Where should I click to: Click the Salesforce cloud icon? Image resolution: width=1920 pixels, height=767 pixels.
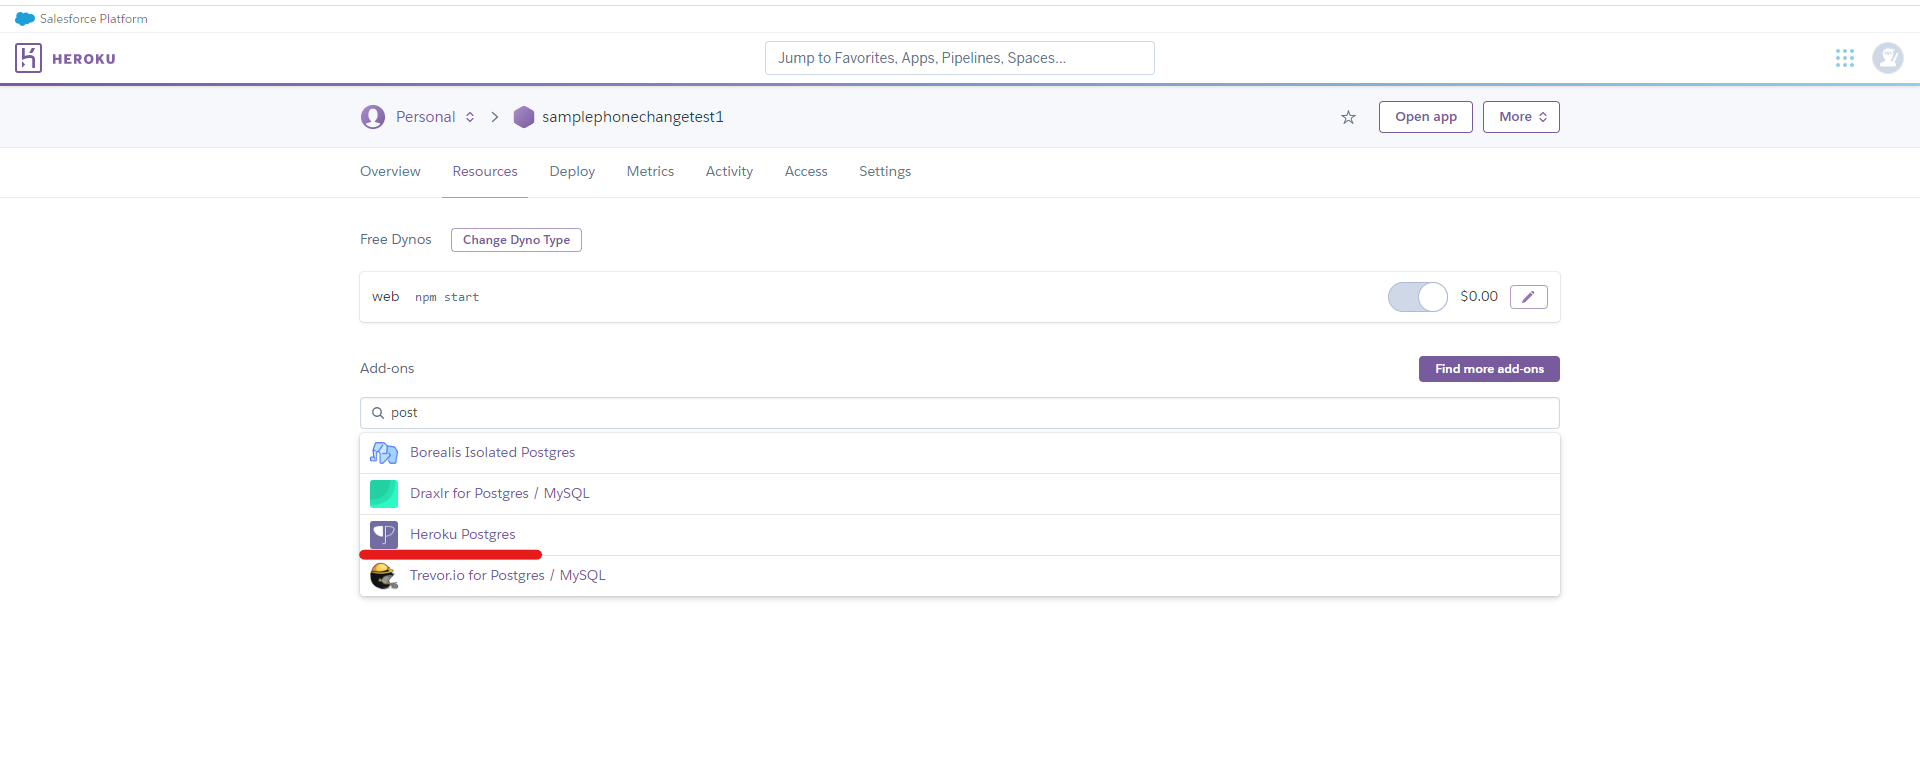[x=25, y=19]
